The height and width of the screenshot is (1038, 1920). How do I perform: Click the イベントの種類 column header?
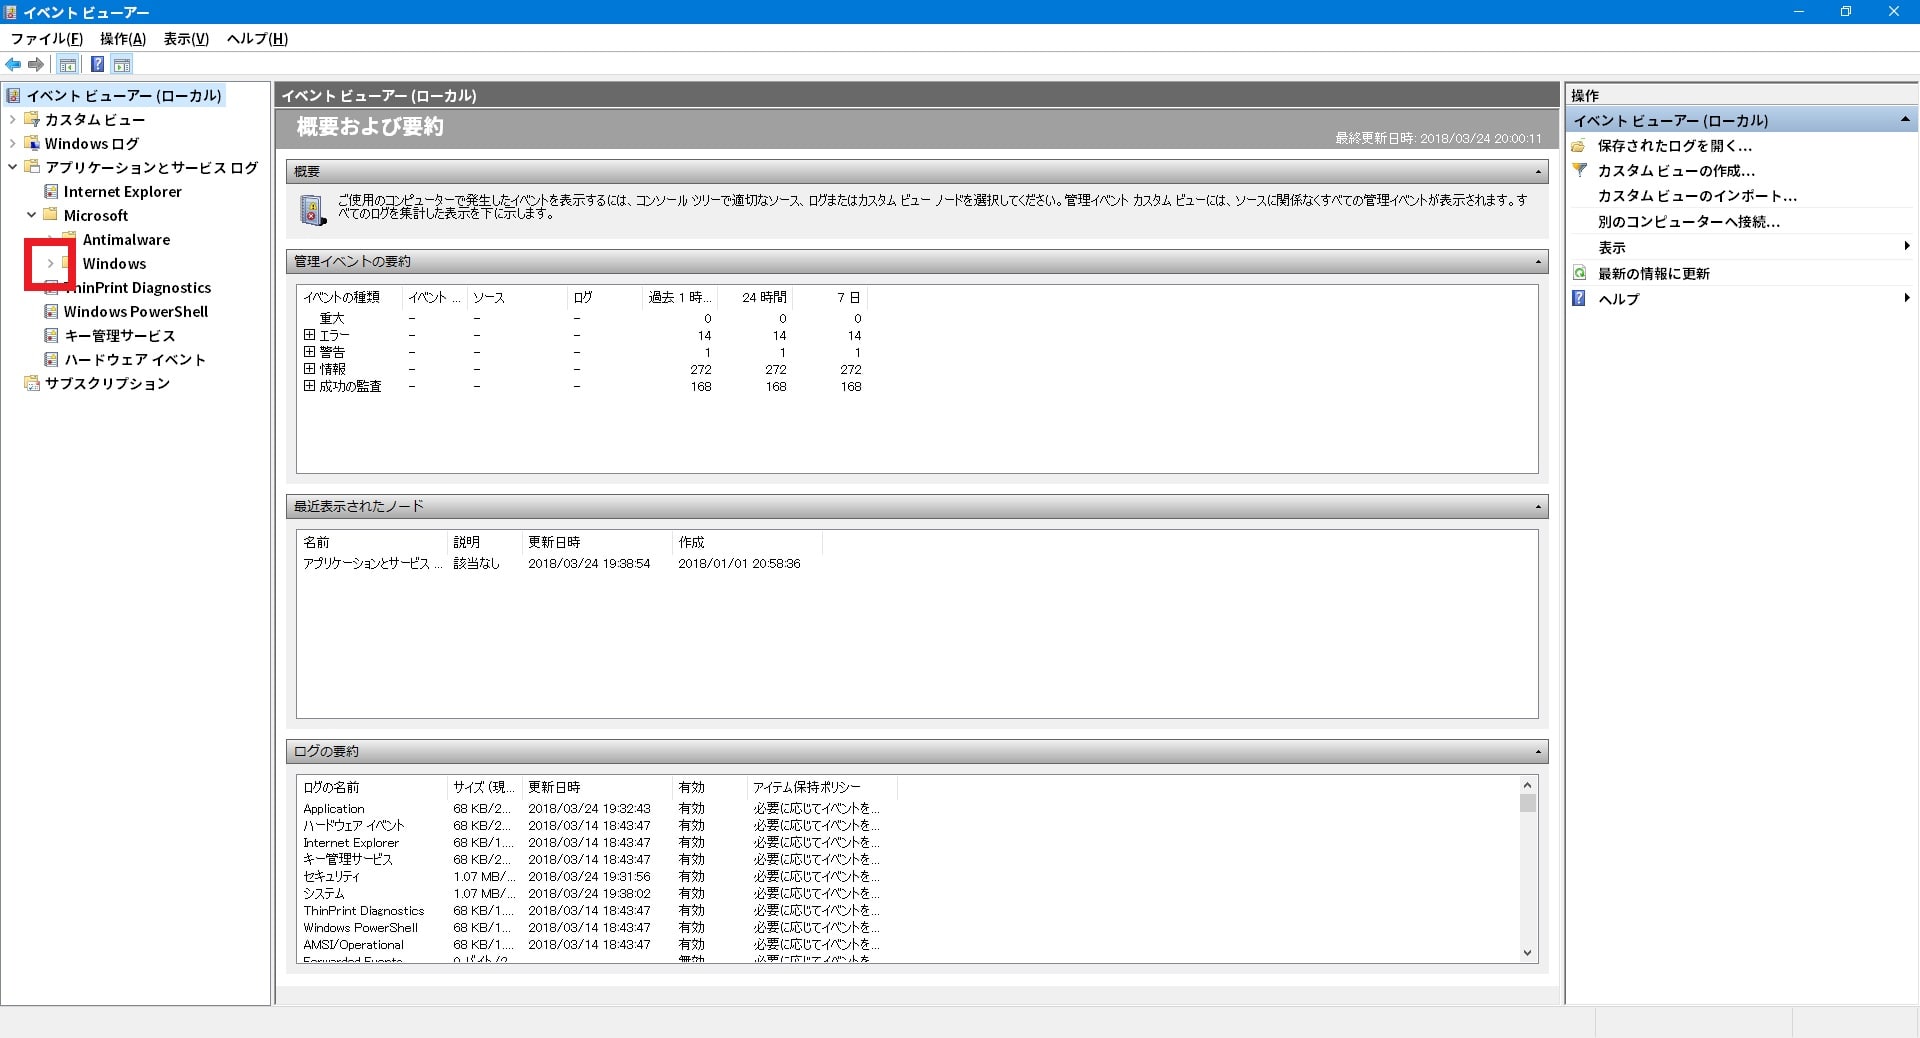(x=349, y=297)
